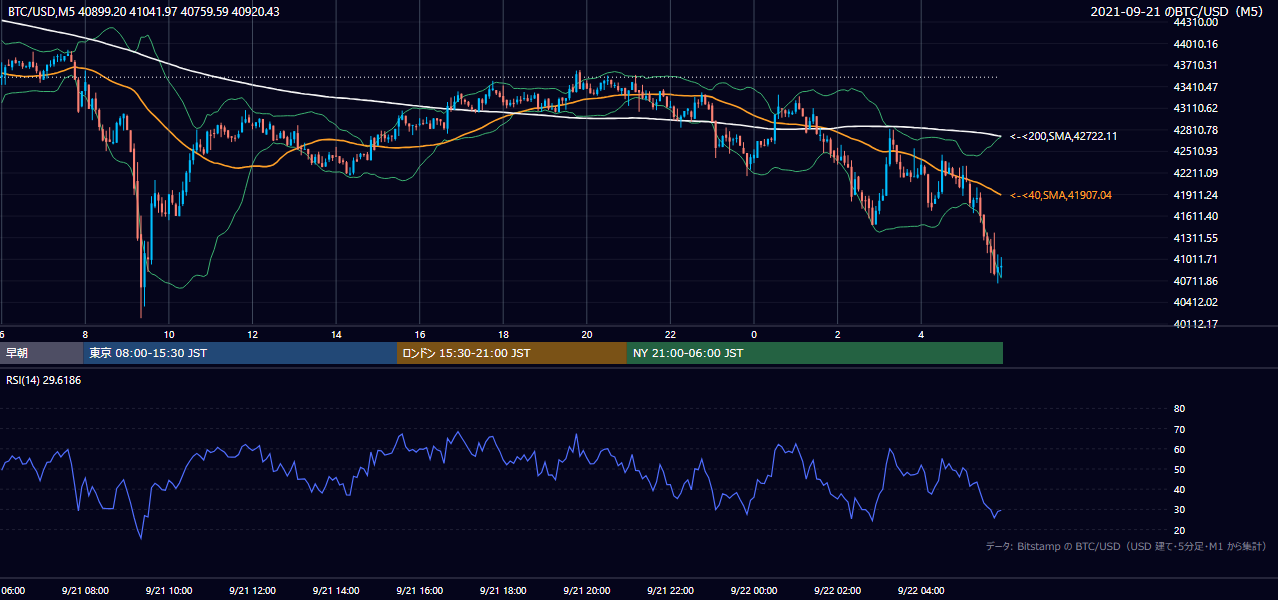Click hour tick 16 on the price chart axis

click(x=420, y=334)
